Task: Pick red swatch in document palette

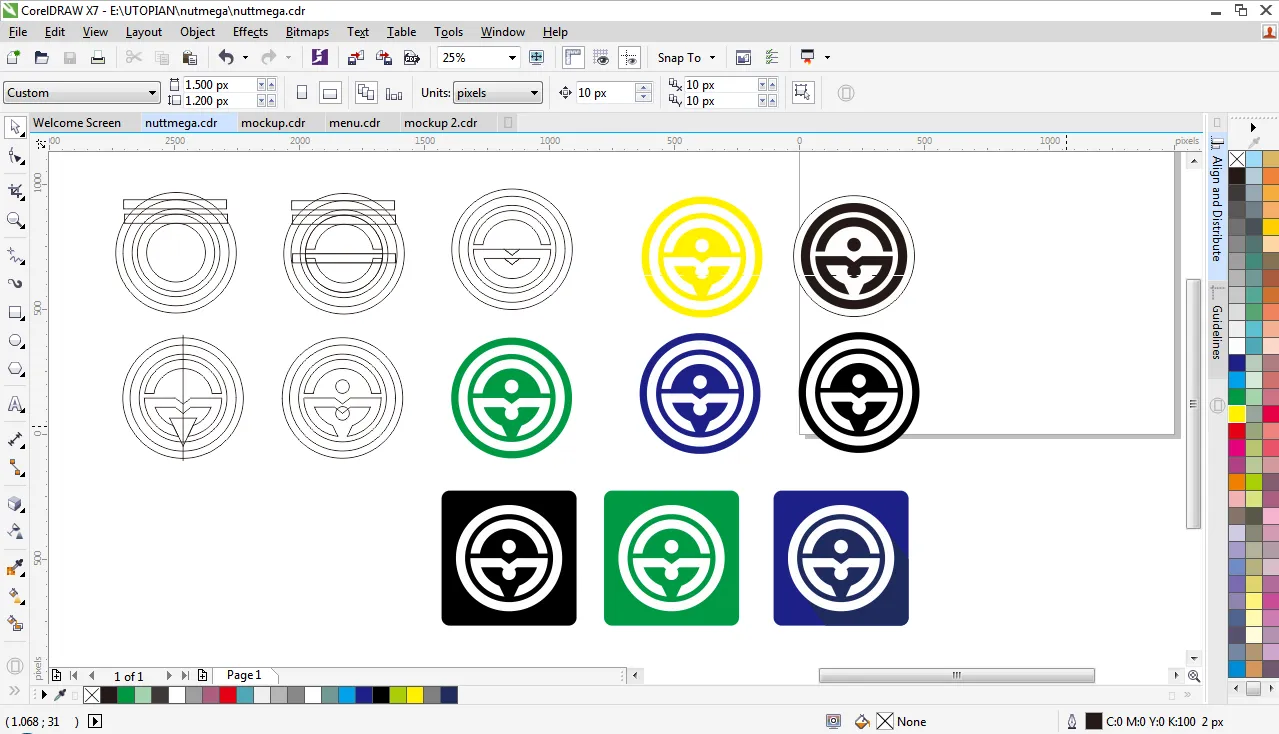Action: 228,695
